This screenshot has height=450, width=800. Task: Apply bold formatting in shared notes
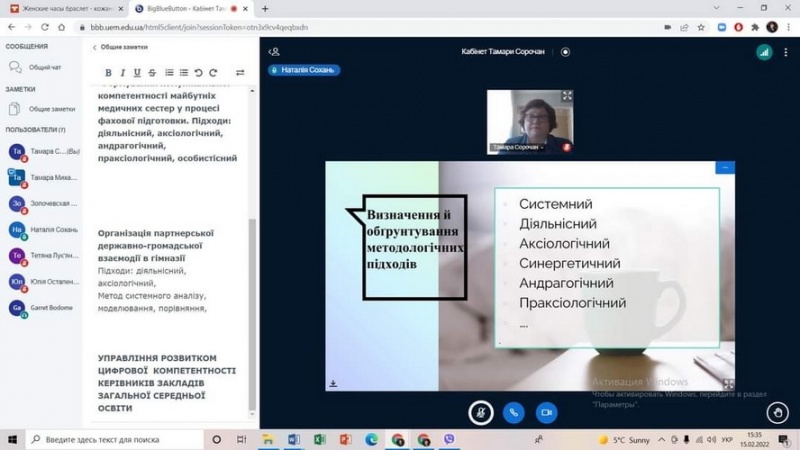[x=109, y=73]
